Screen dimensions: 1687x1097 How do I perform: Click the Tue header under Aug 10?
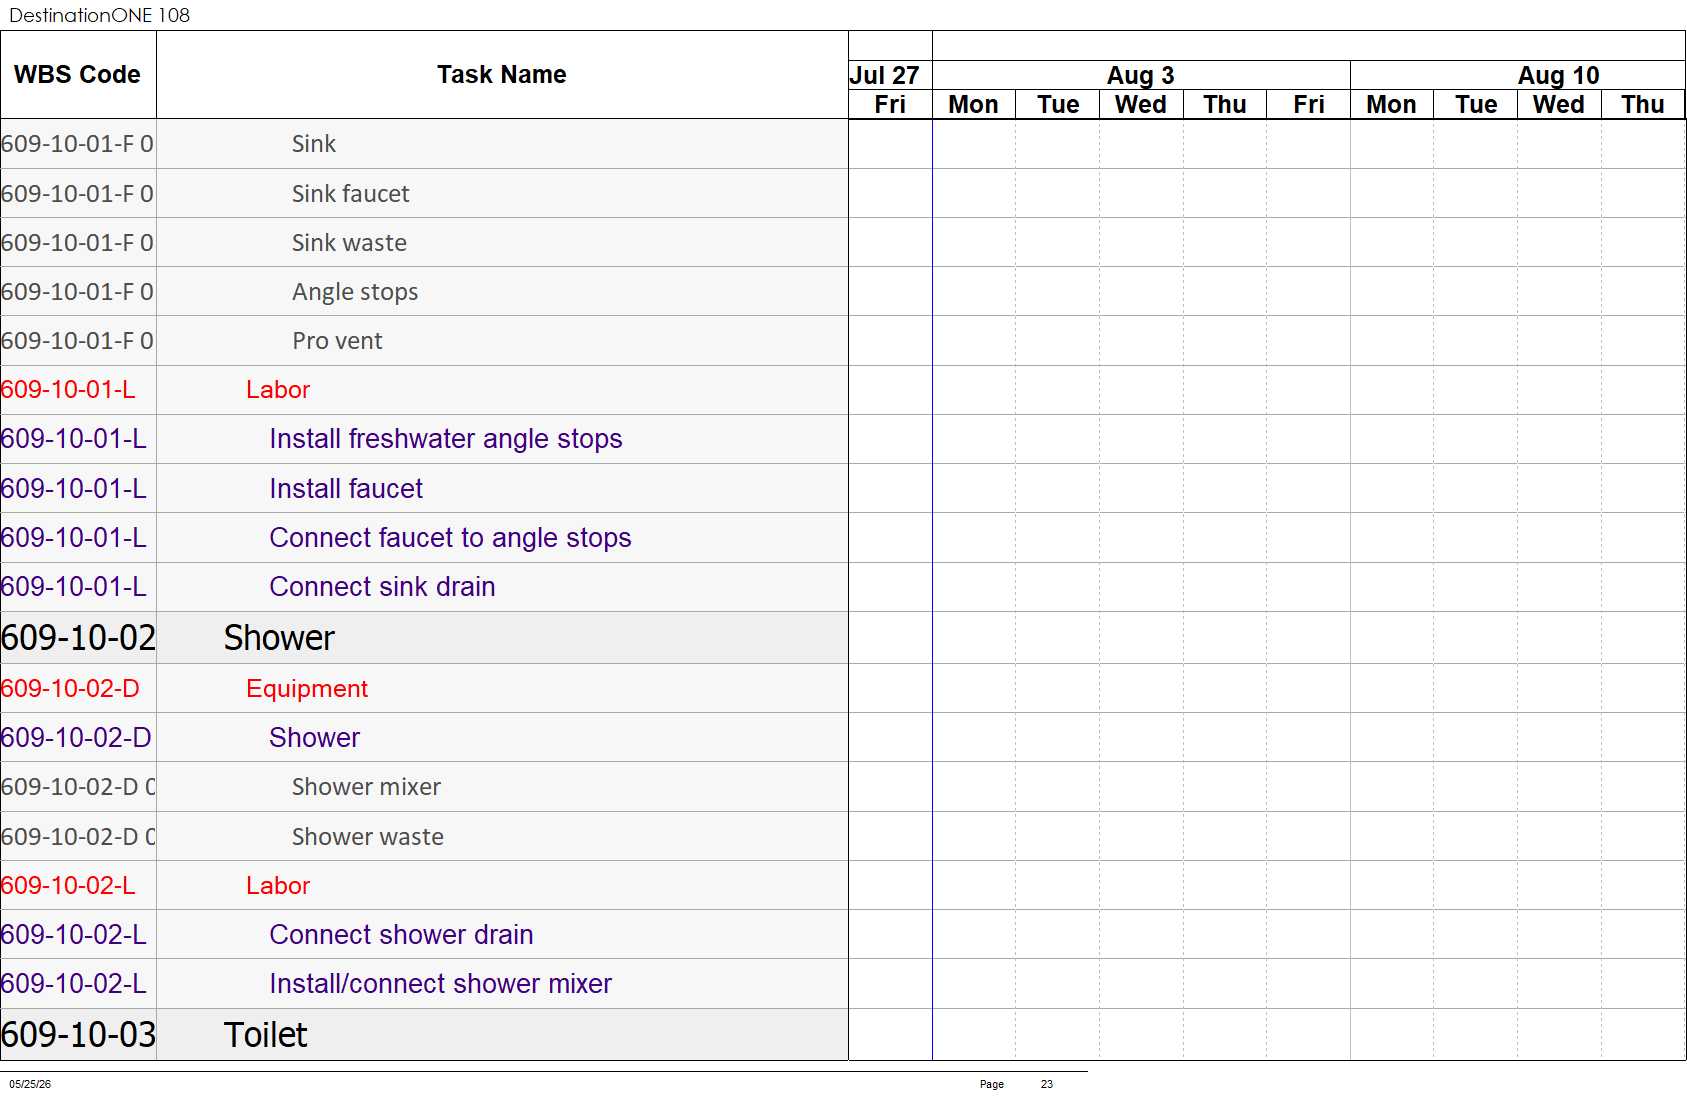[x=1476, y=105]
